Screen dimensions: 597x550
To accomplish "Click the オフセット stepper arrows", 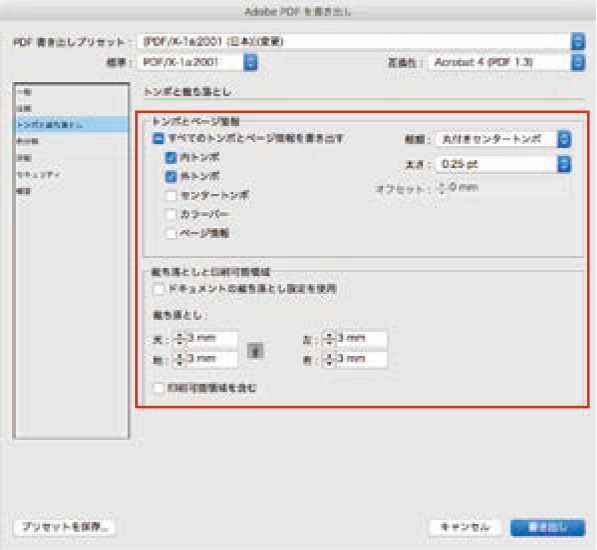I will 442,188.
